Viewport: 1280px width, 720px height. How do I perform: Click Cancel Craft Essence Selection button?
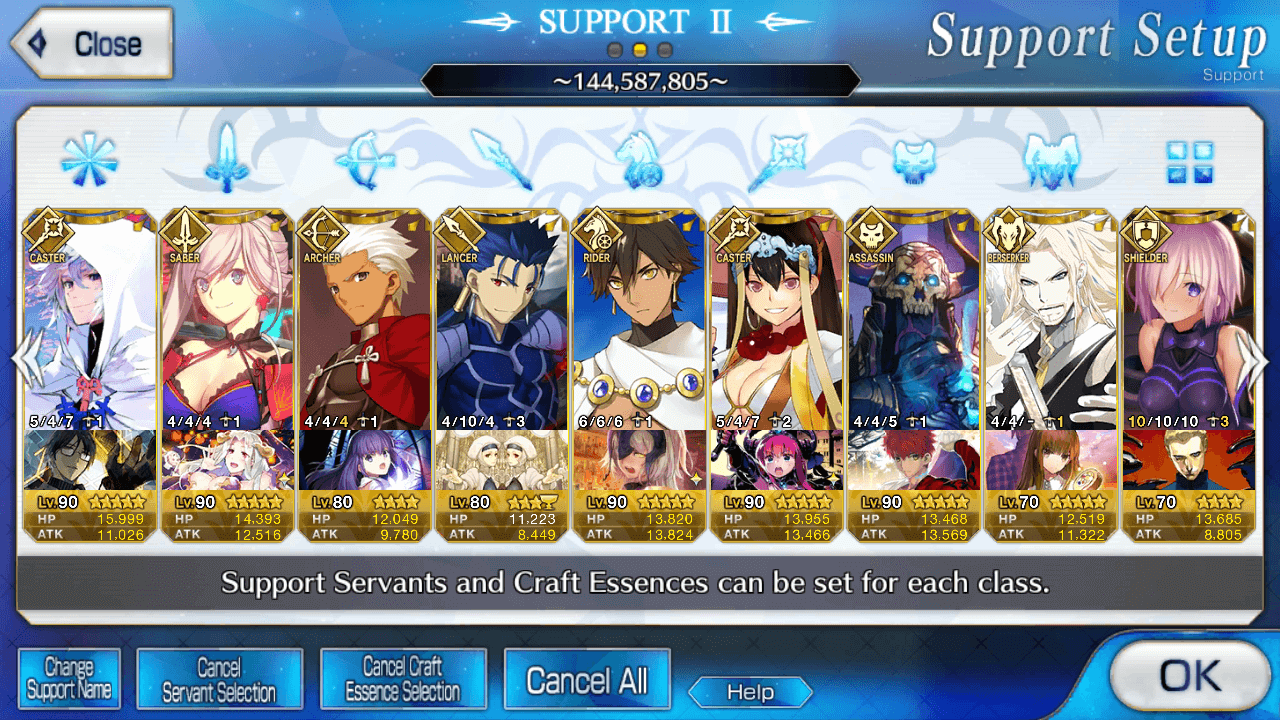click(403, 679)
